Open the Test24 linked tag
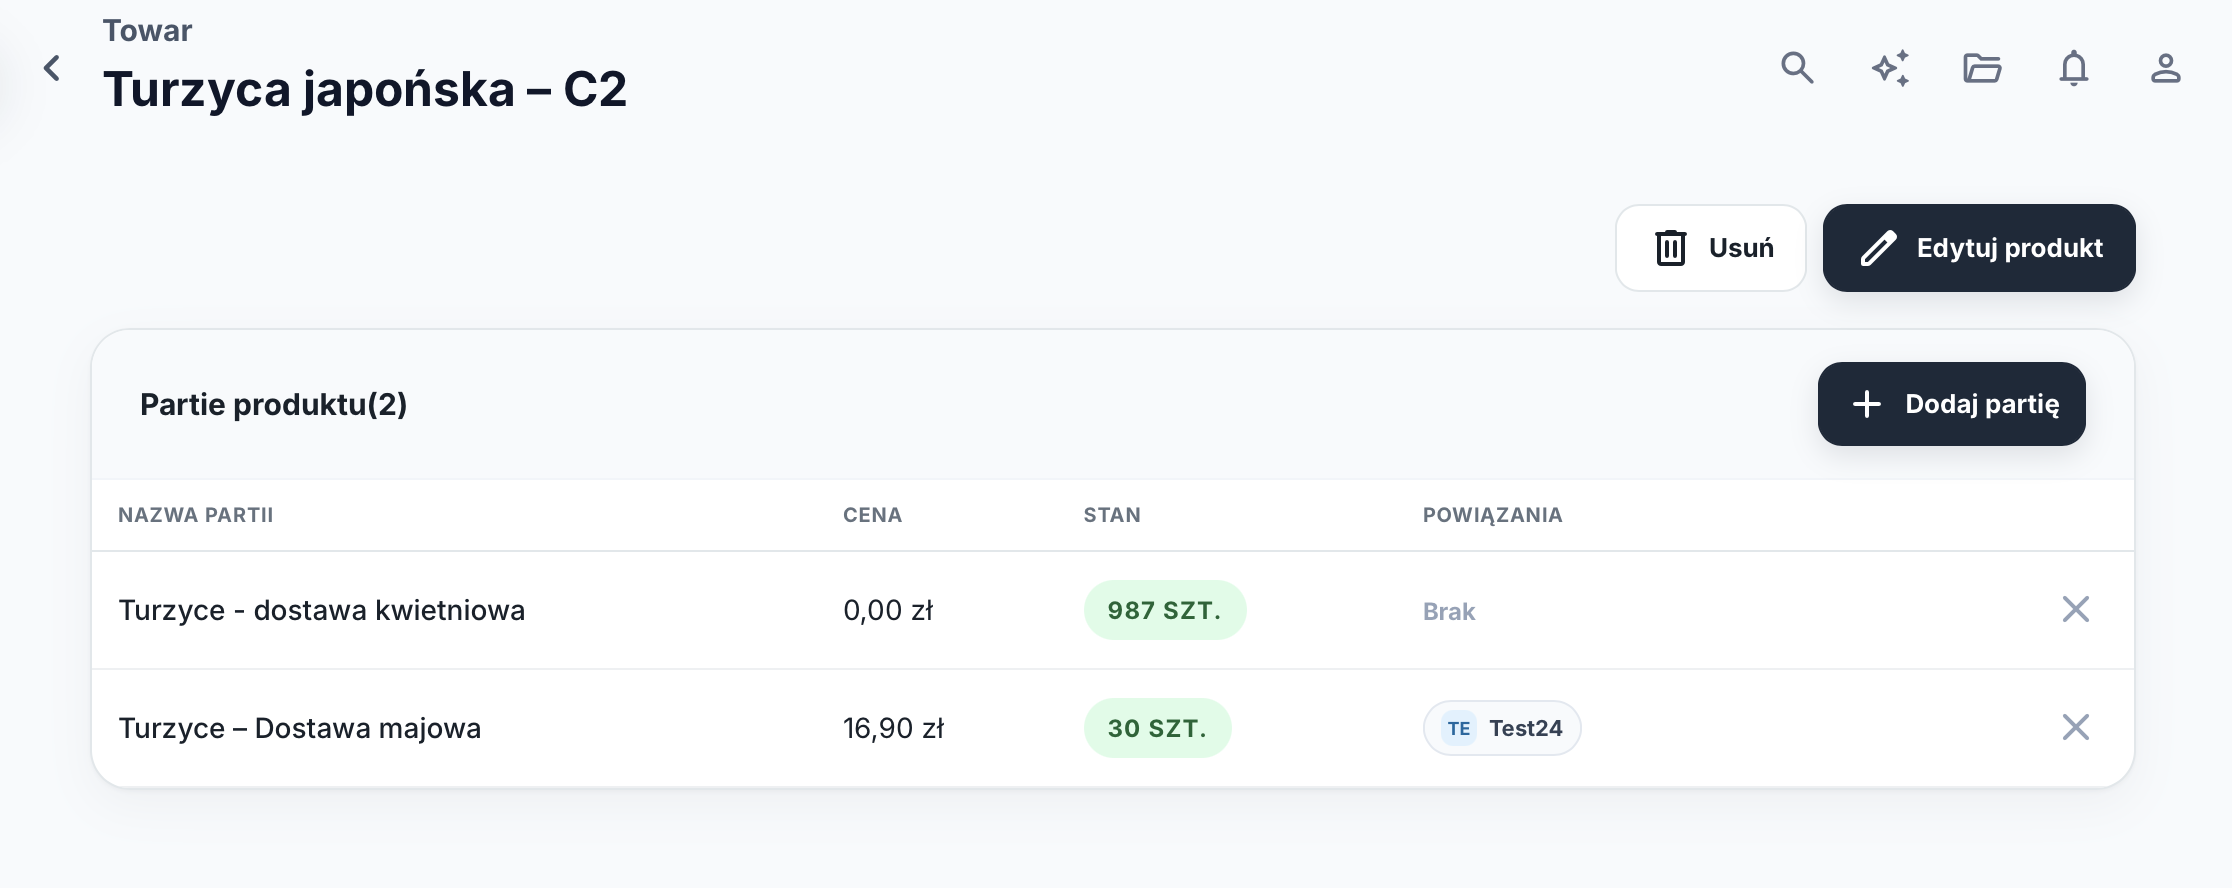 (1502, 728)
